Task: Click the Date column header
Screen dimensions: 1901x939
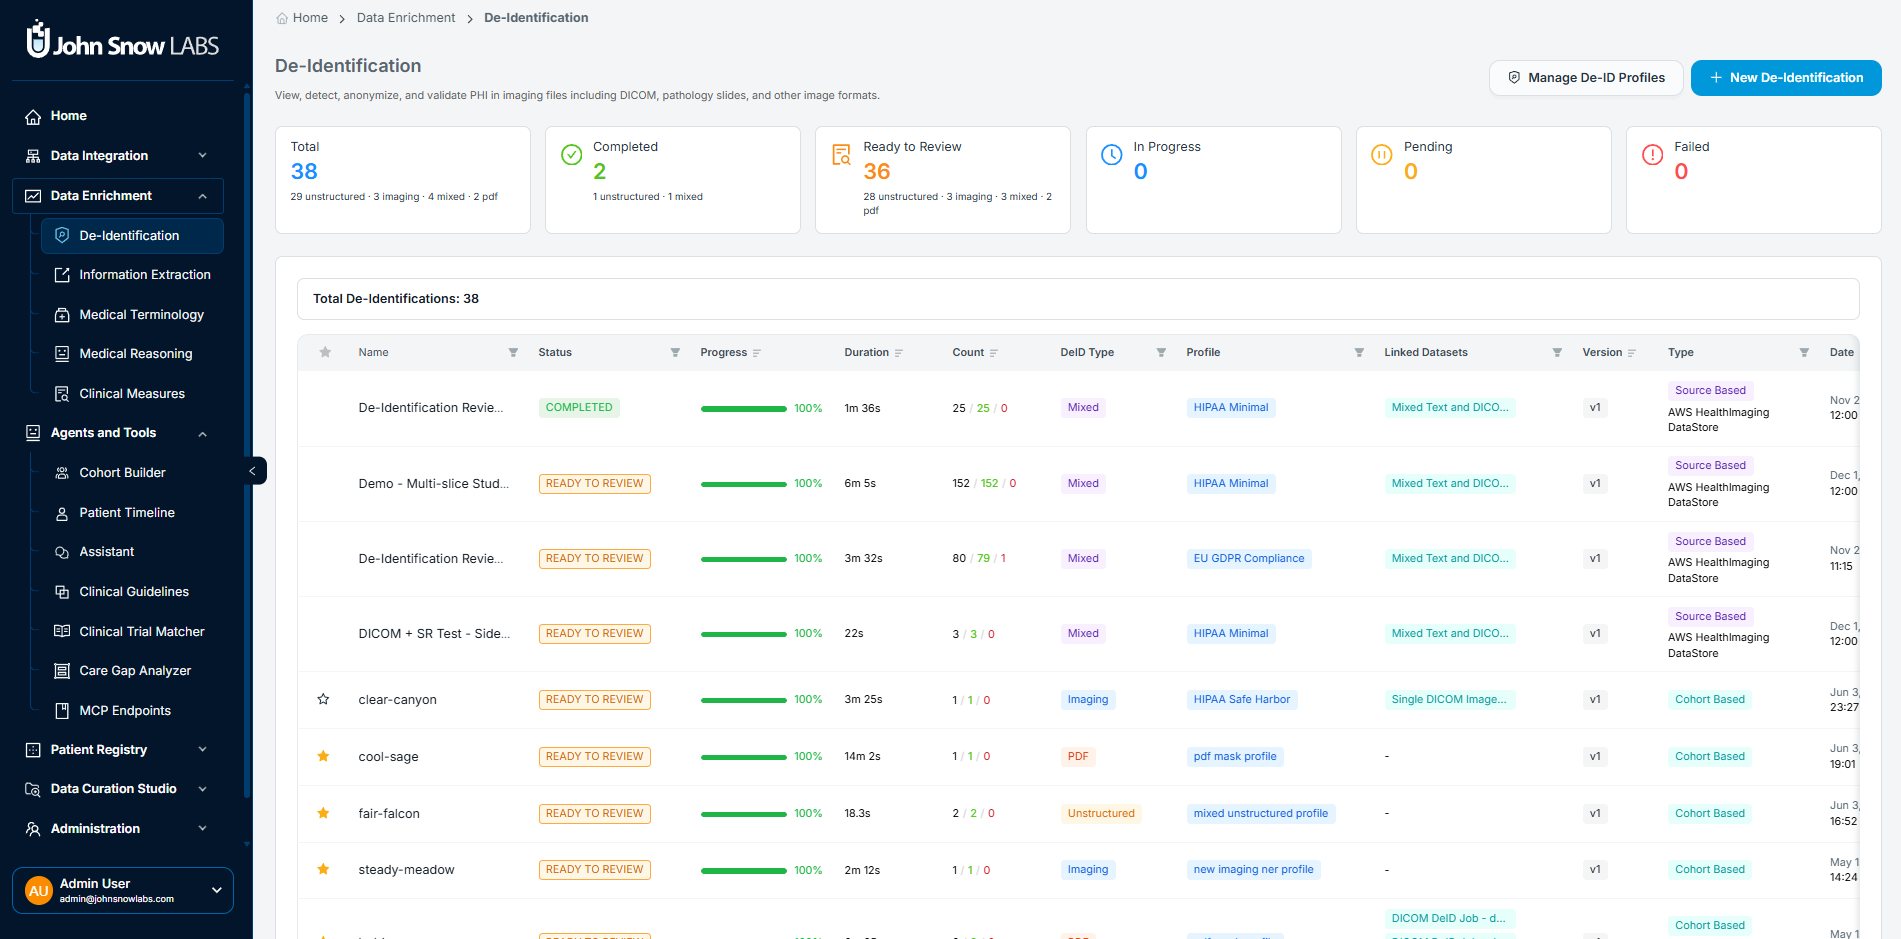Action: click(x=1841, y=352)
